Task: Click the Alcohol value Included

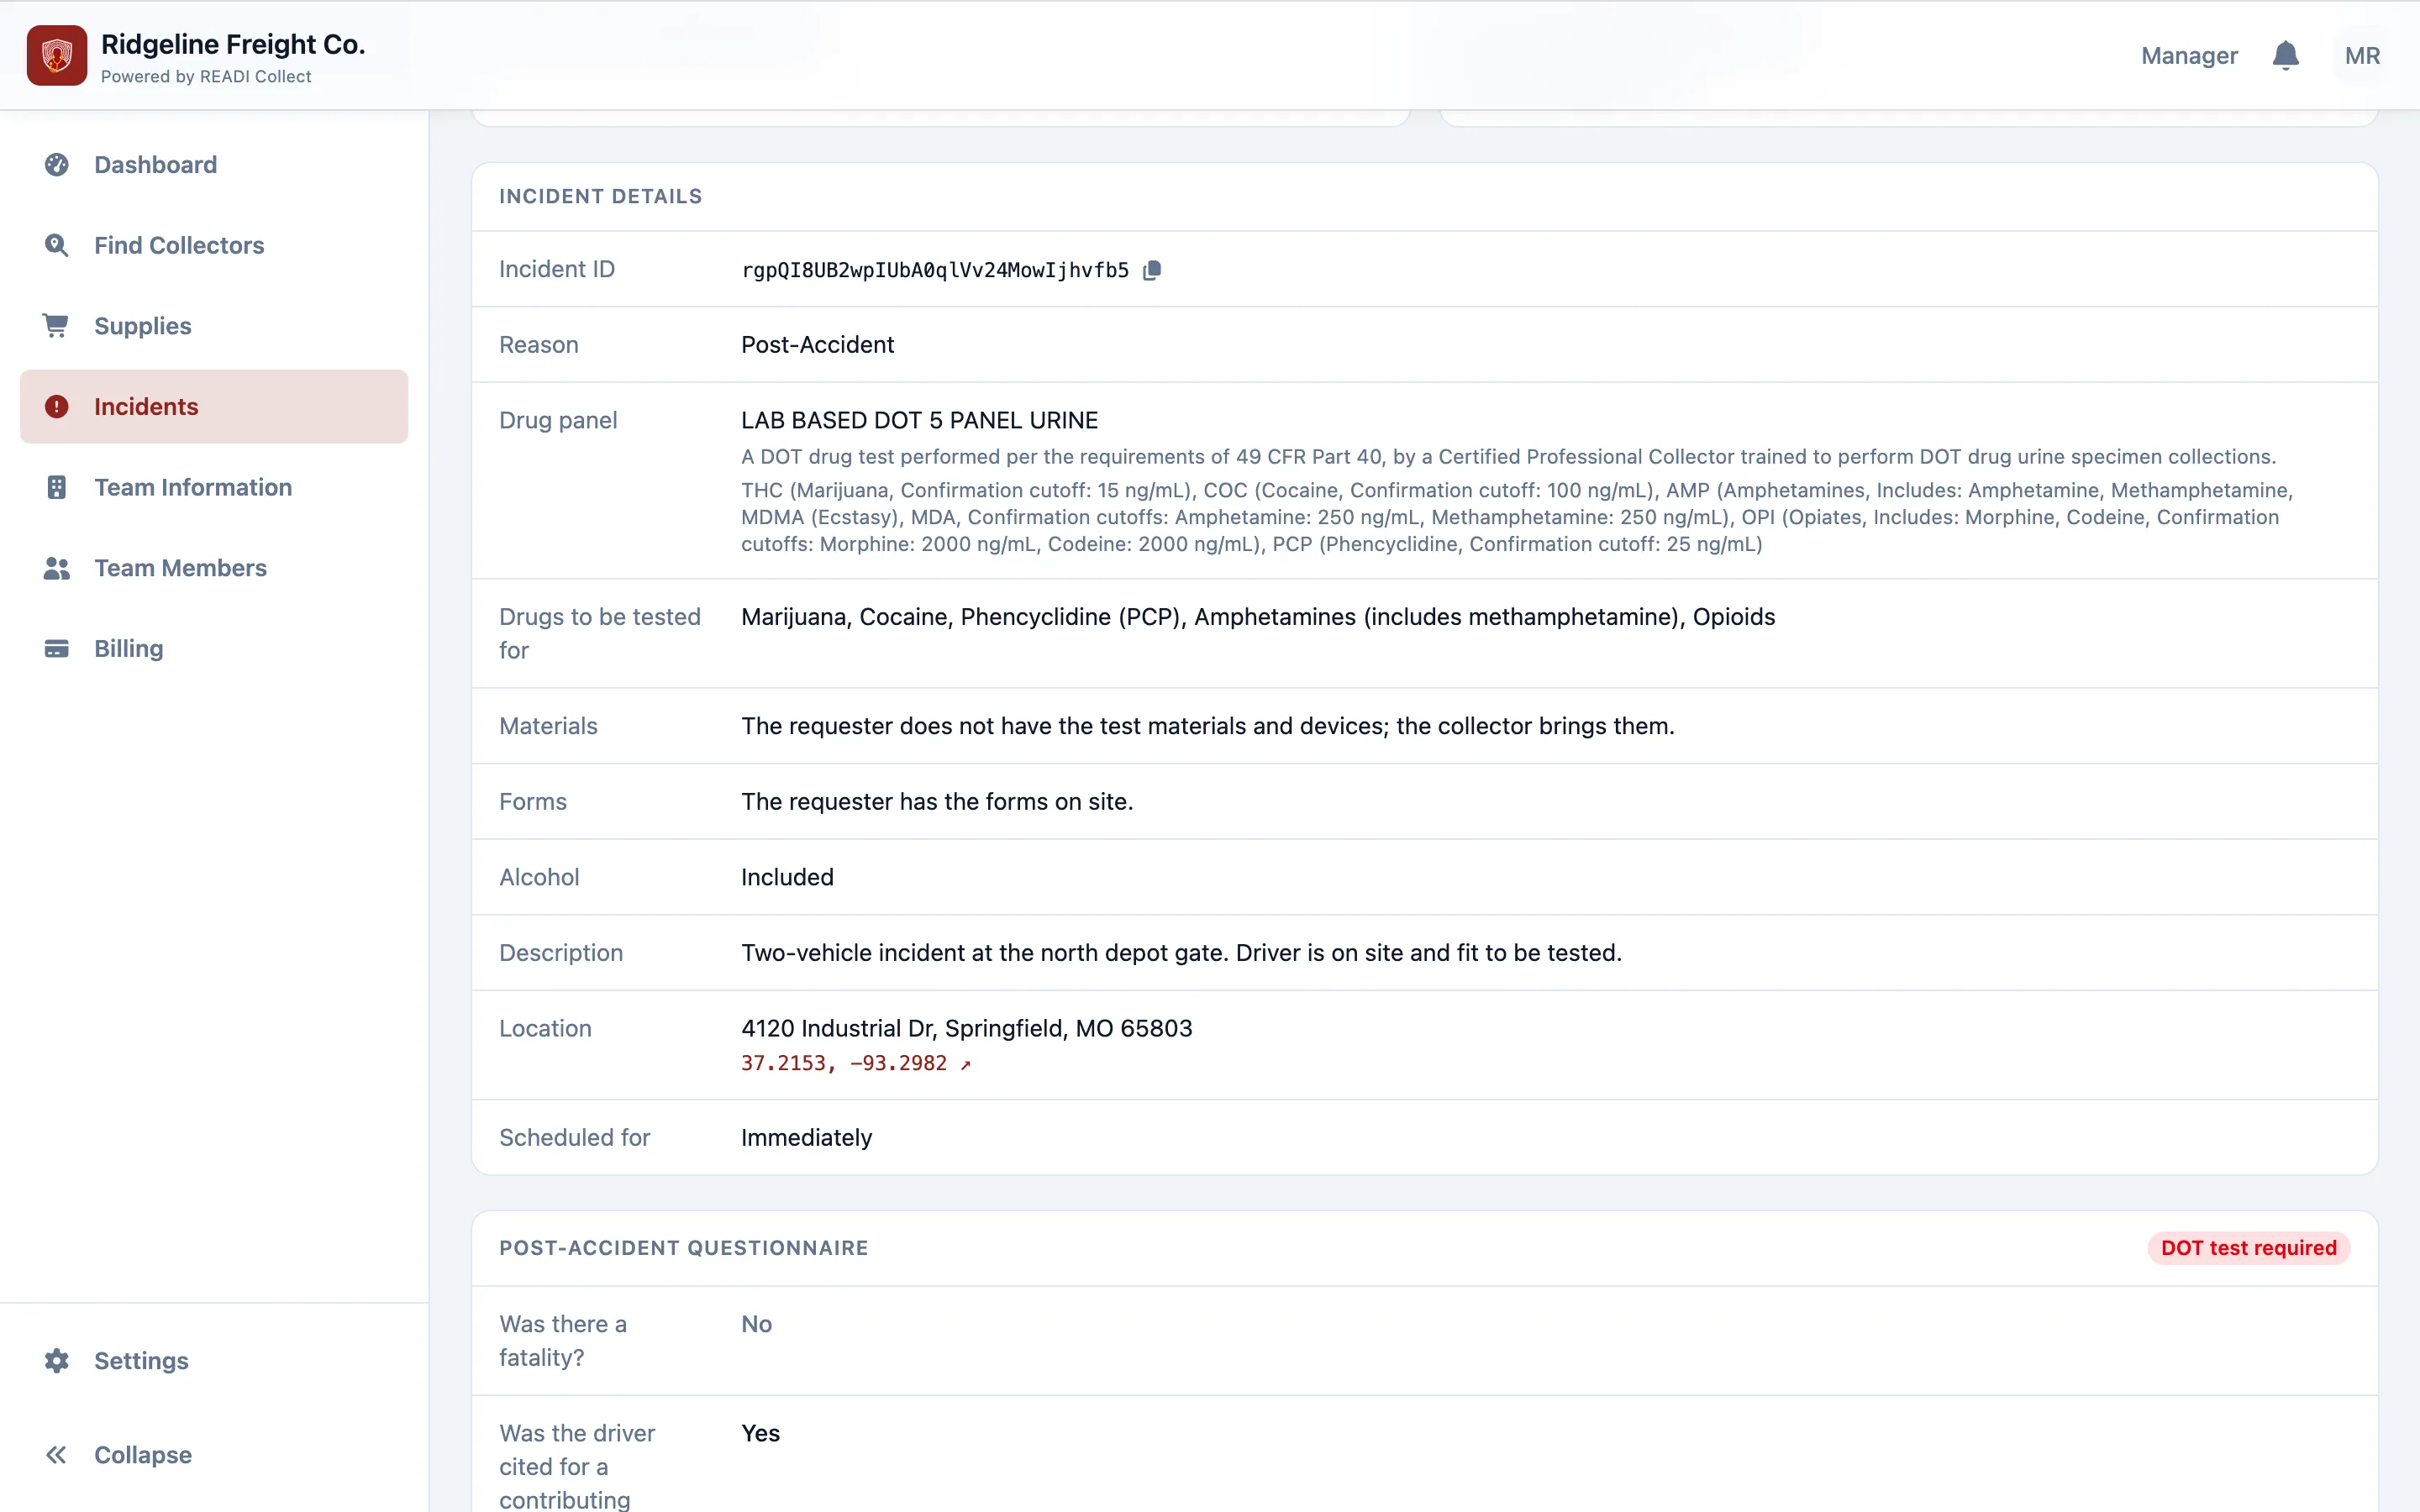Action: (787, 877)
